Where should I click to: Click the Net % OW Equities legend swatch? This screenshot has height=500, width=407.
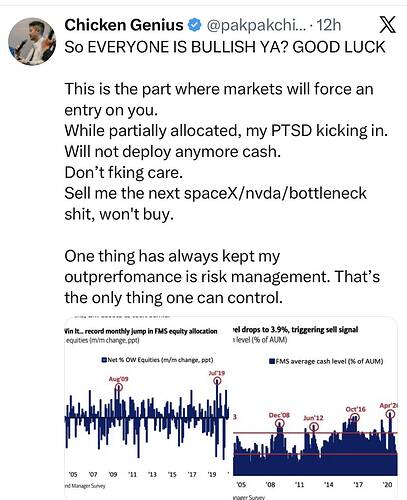tap(104, 360)
